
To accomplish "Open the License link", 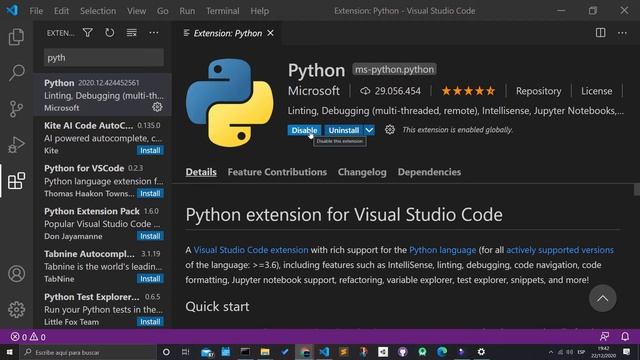I will [x=596, y=91].
